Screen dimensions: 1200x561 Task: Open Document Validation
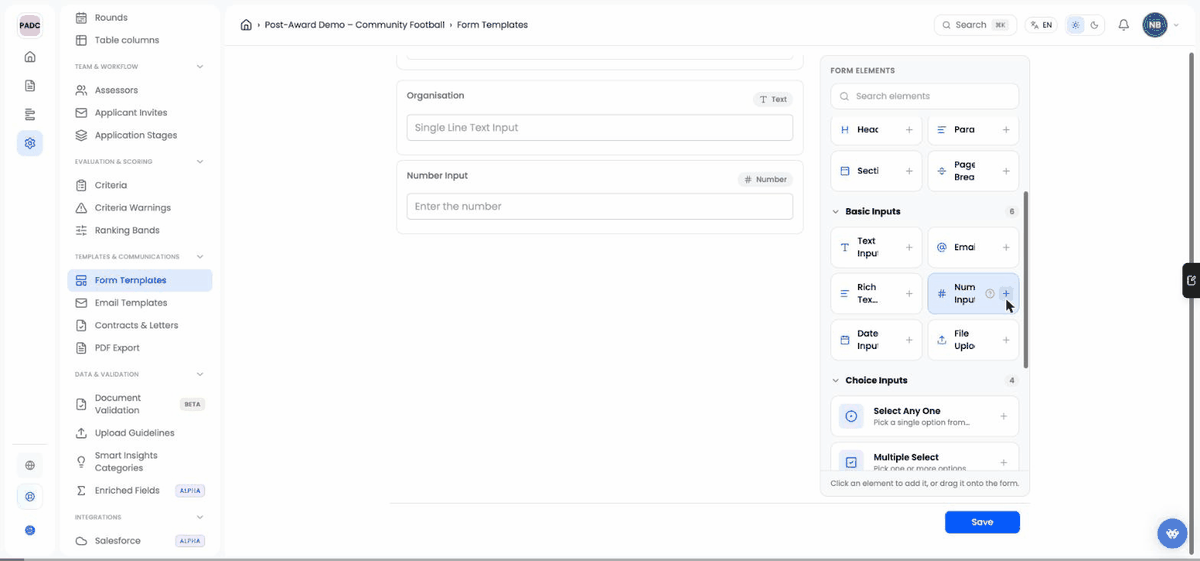click(x=140, y=404)
